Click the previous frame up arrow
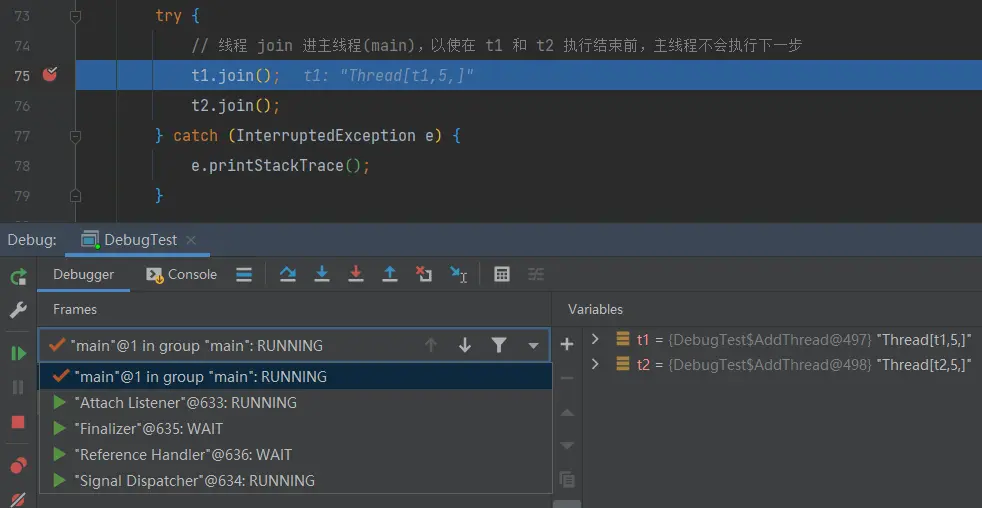 (431, 345)
